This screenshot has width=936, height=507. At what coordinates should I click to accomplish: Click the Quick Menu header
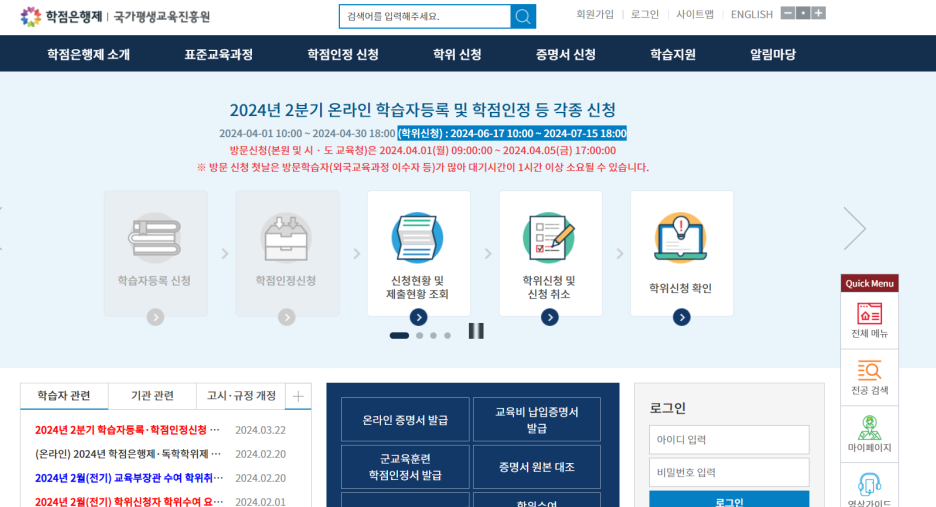[x=869, y=283]
